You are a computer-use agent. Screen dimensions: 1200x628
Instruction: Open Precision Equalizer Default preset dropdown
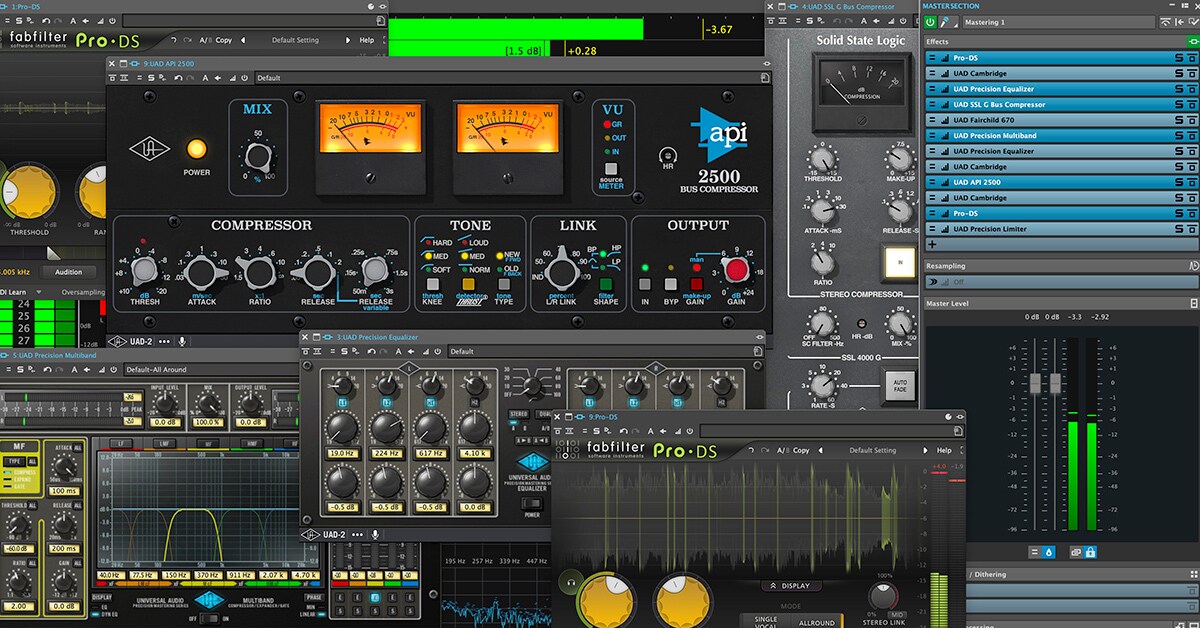pyautogui.click(x=605, y=352)
